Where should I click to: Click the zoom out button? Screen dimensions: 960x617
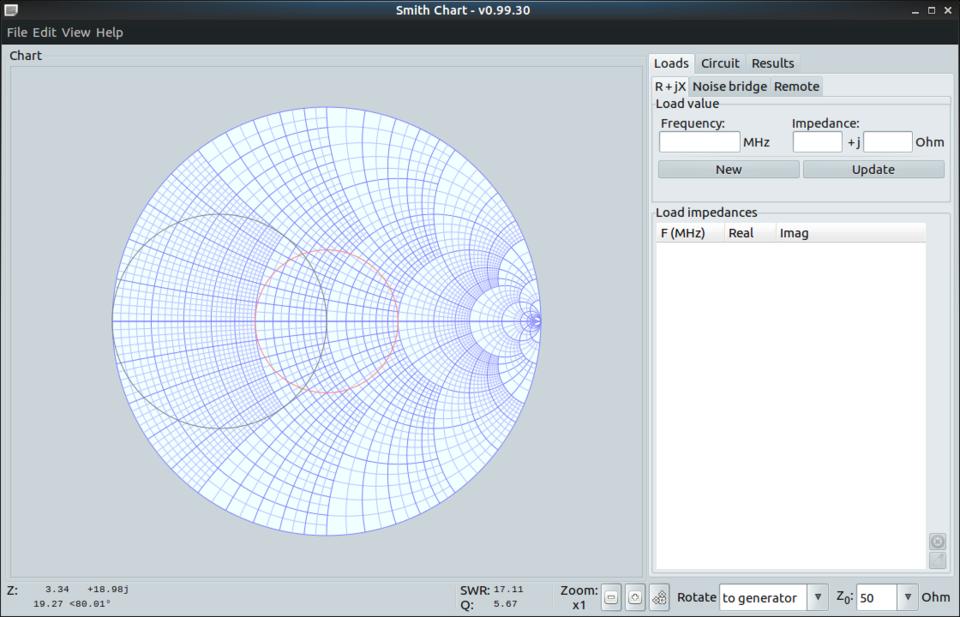(x=611, y=597)
